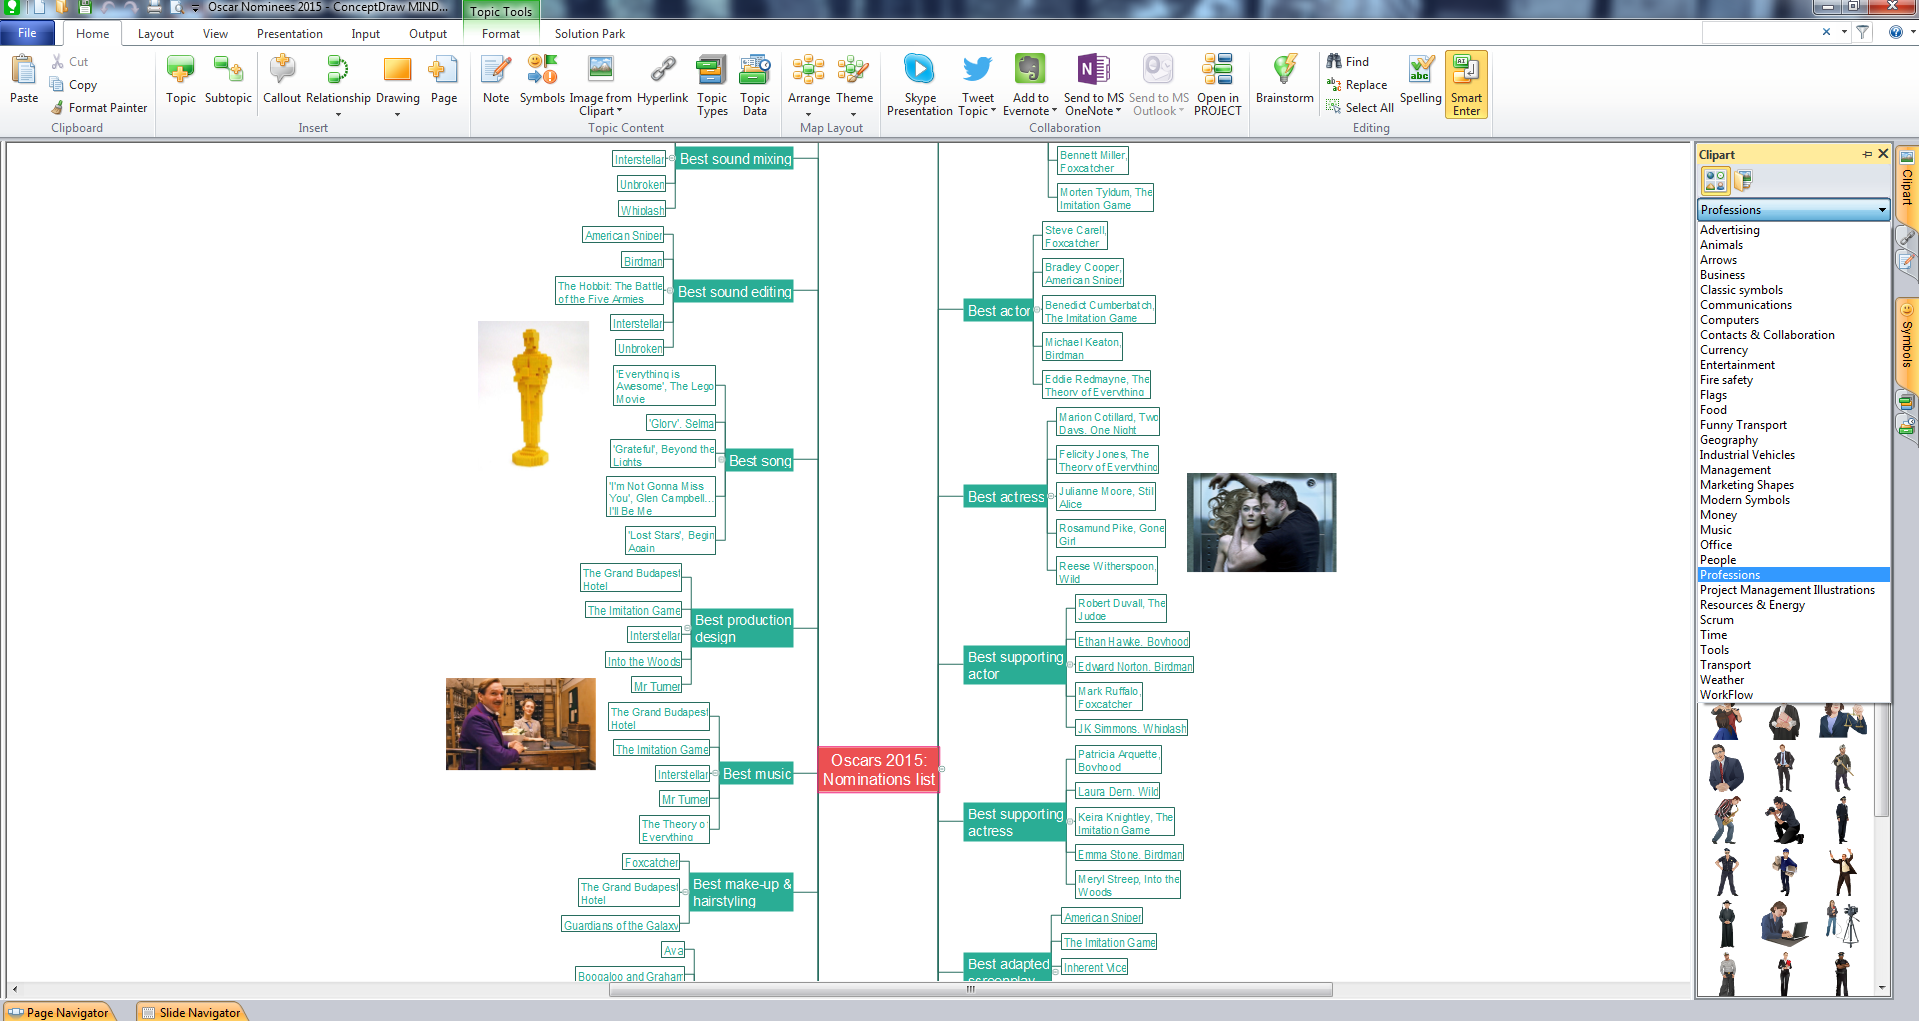Activate the Format Painter
The height and width of the screenshot is (1021, 1919).
99,108
